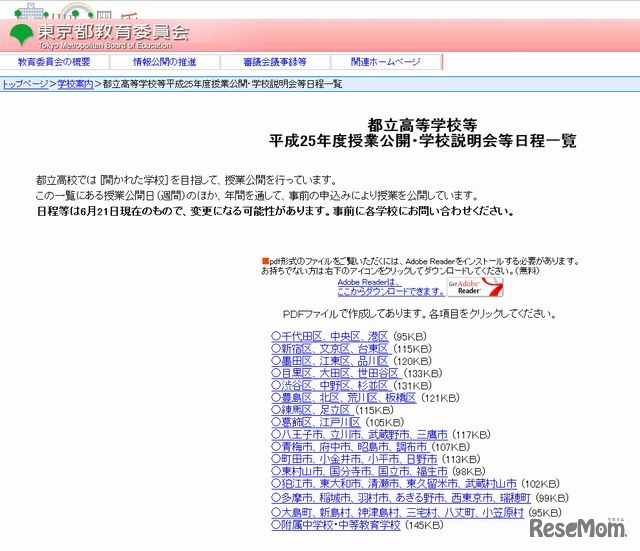This screenshot has height=551, width=640.
Task: Open PDF for 附属中学校・中等教育学校
Action: click(336, 525)
